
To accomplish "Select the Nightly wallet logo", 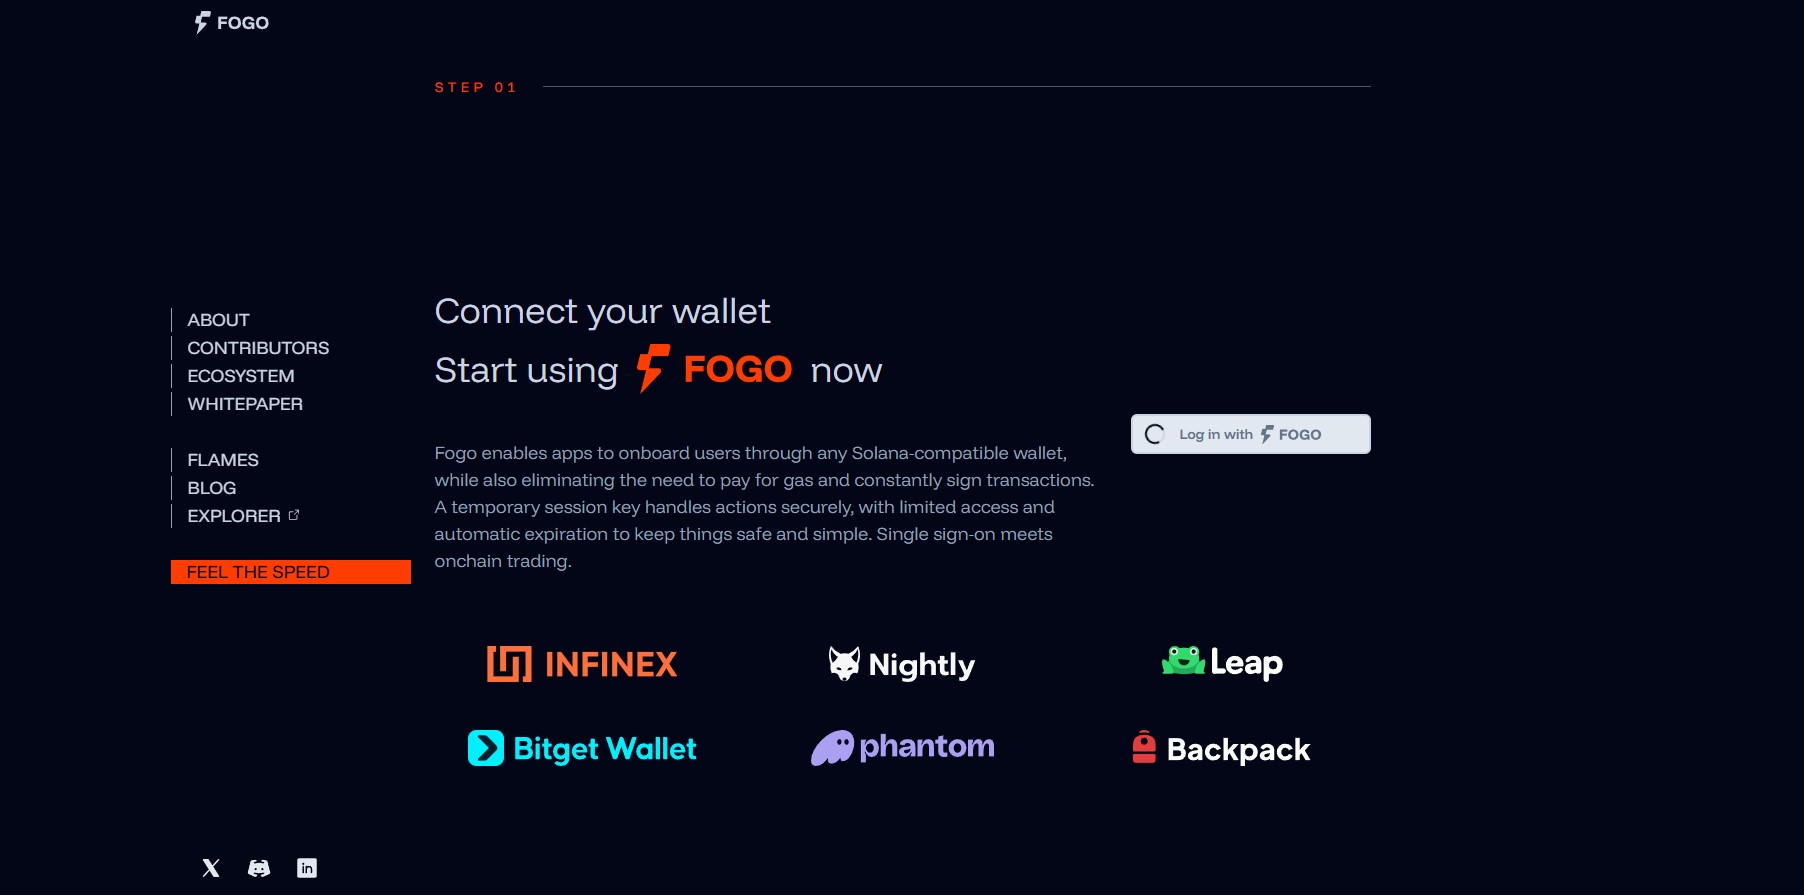I will click(x=902, y=664).
